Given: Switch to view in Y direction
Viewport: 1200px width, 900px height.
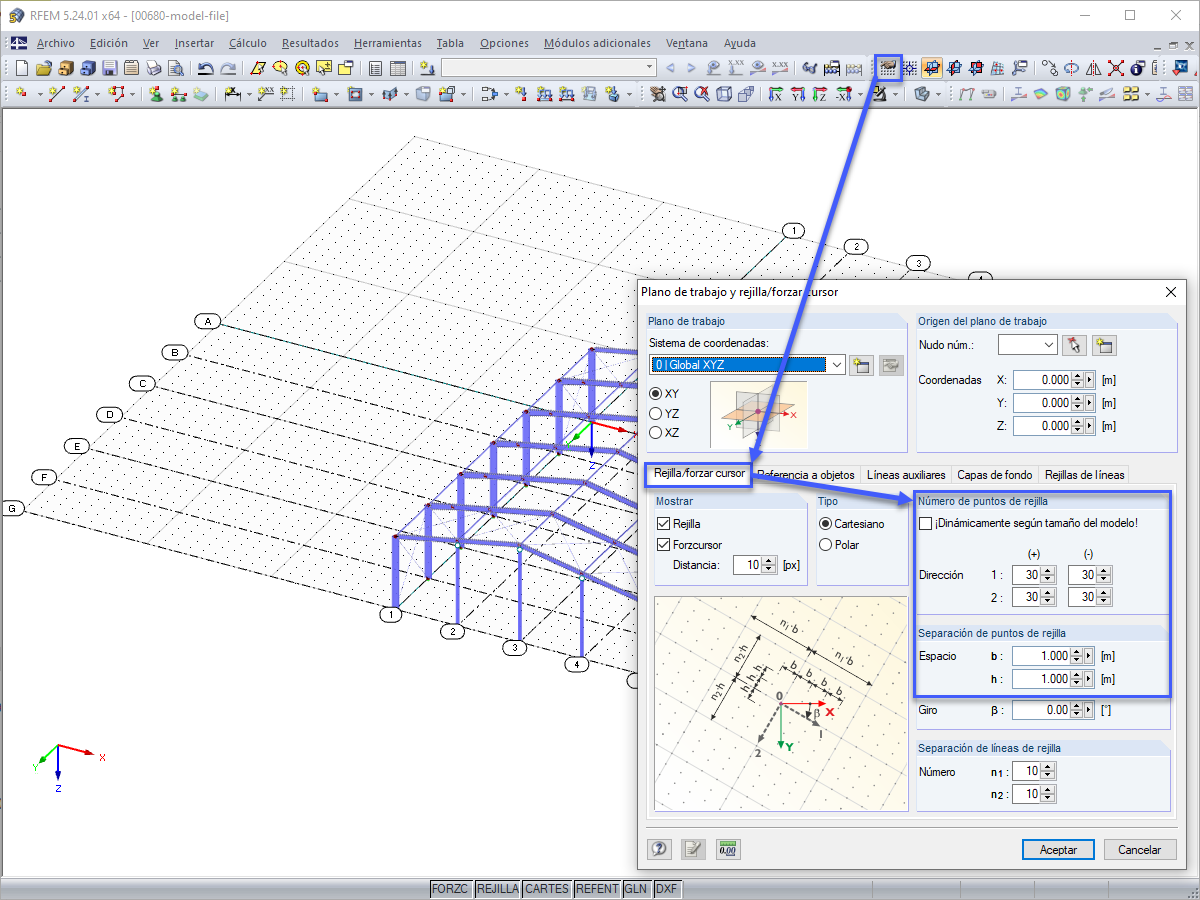Looking at the screenshot, I should (x=797, y=94).
